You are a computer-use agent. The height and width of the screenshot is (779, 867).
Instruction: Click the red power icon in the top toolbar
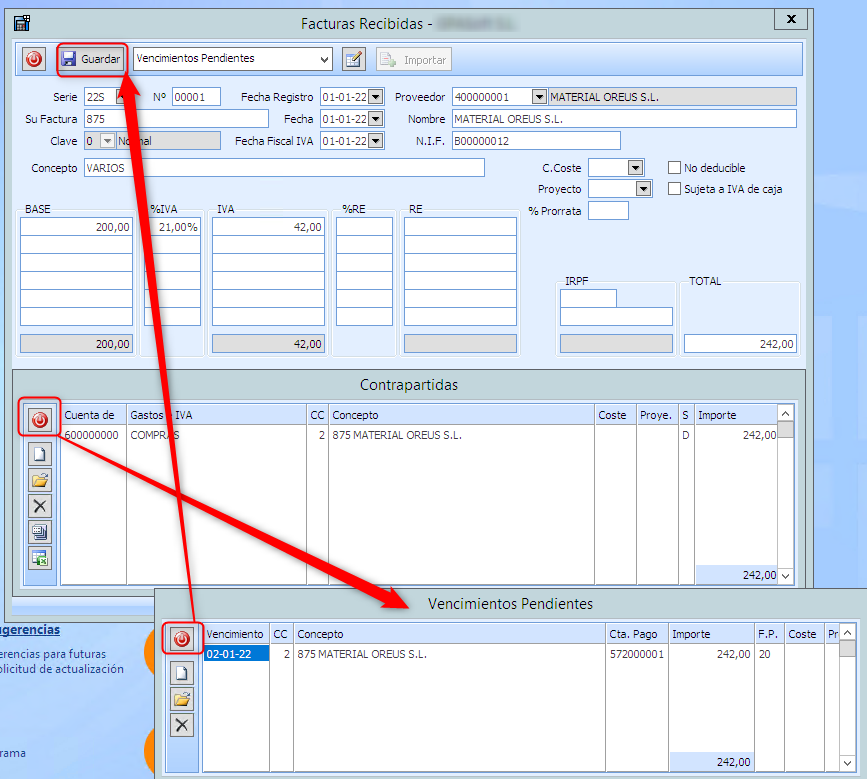tap(34, 60)
